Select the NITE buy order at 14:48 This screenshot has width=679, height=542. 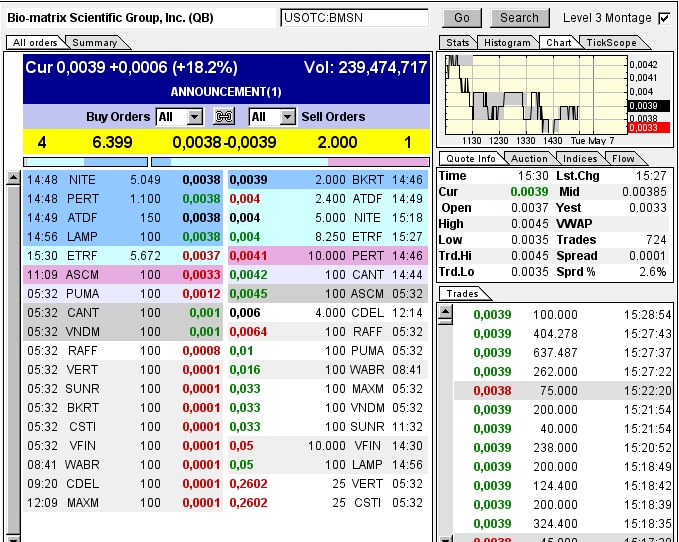coord(123,180)
